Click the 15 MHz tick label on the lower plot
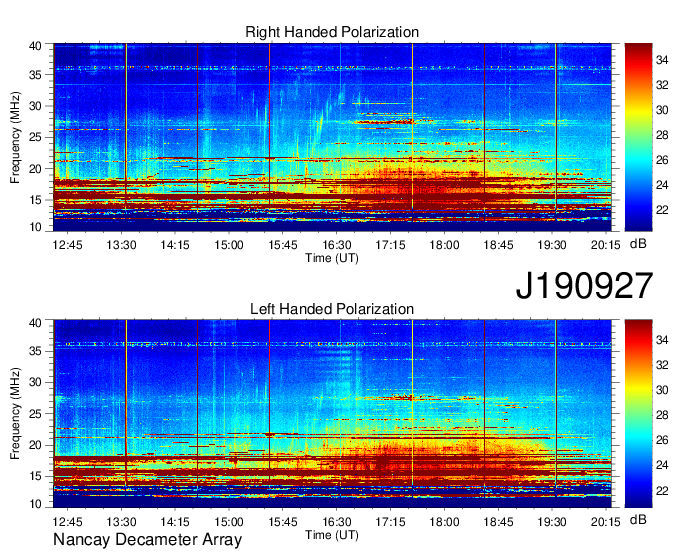This screenshot has height=552, width=680. (x=35, y=476)
